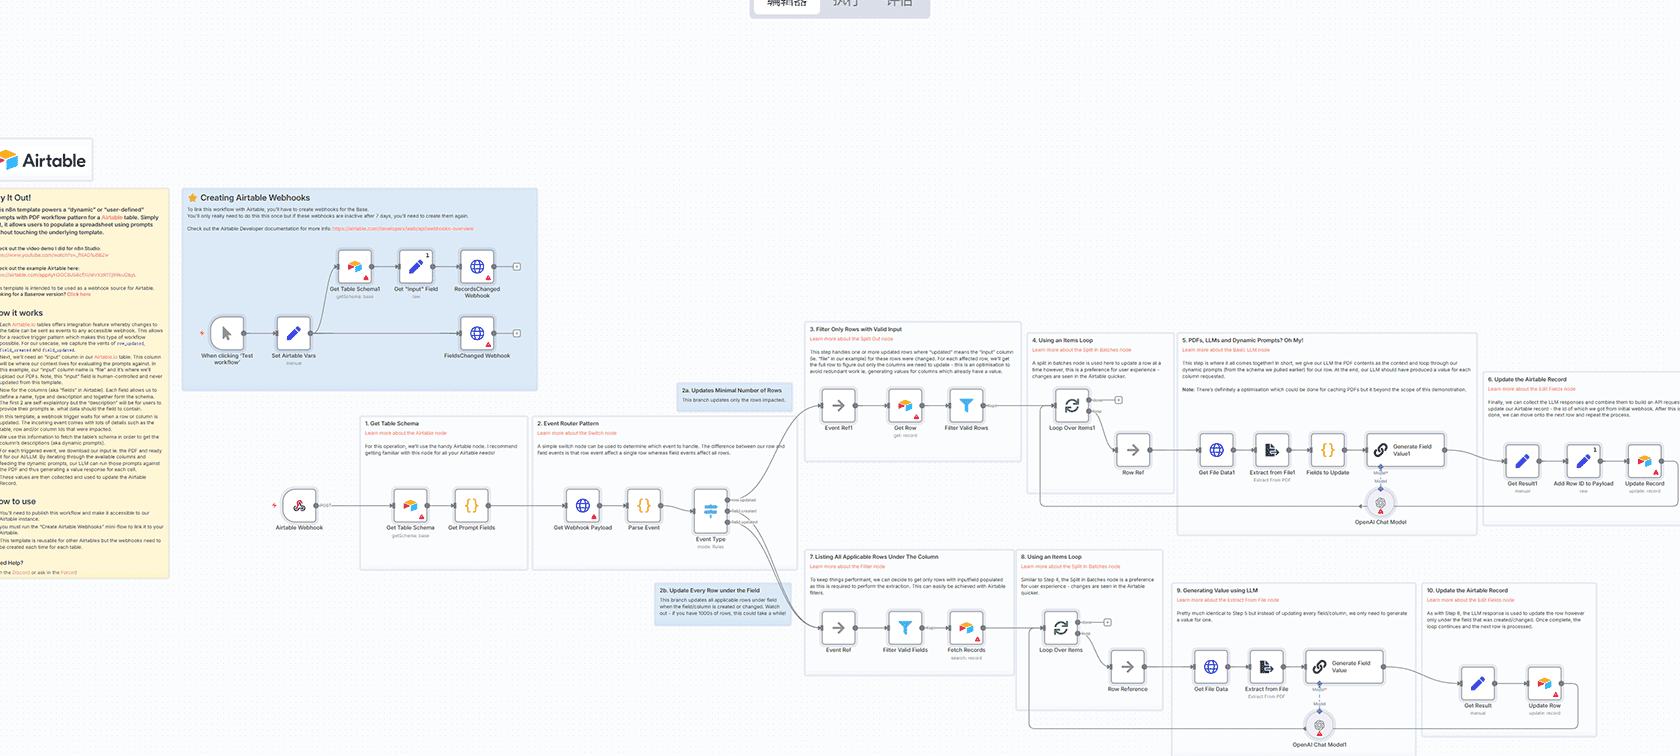Select the OpenAI Chat Model node
1680x756 pixels.
[x=1380, y=504]
